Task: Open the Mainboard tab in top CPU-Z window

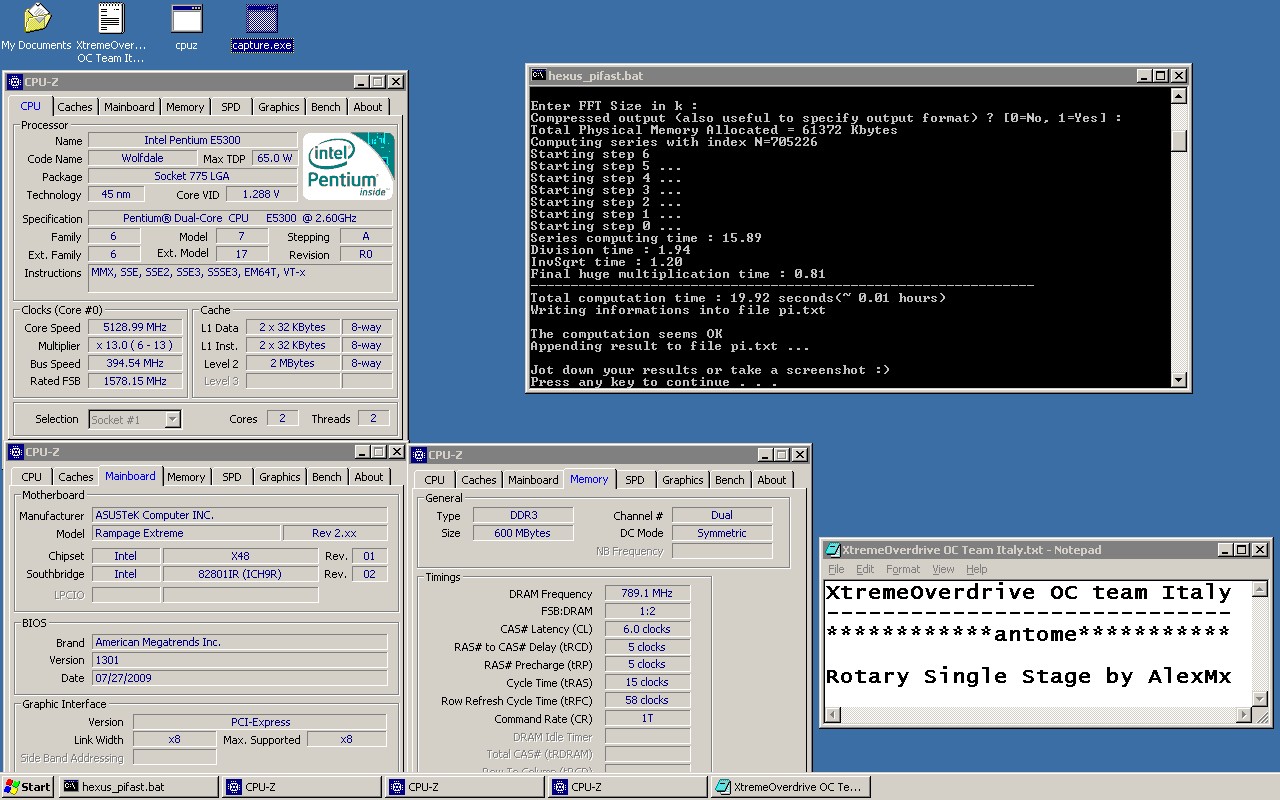Action: 129,107
